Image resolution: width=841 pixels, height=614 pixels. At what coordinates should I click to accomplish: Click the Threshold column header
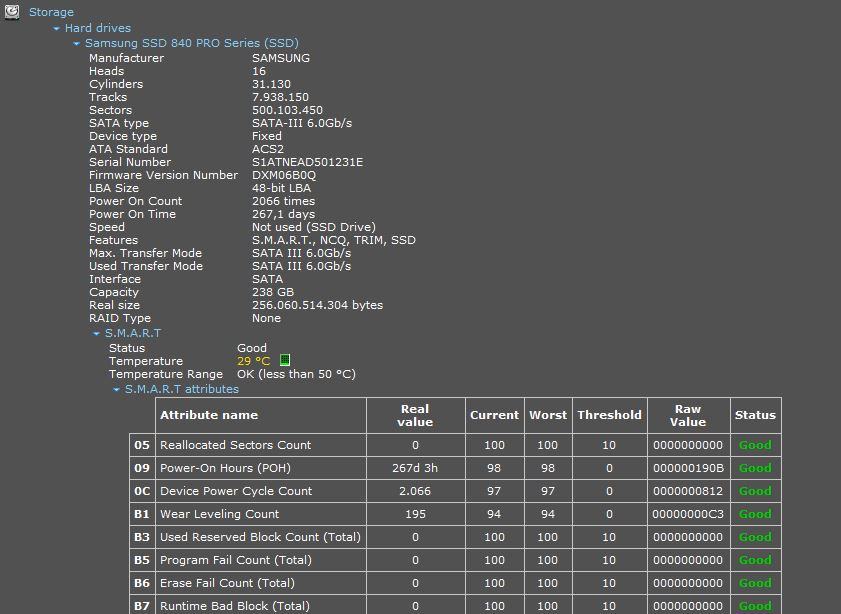(x=609, y=415)
